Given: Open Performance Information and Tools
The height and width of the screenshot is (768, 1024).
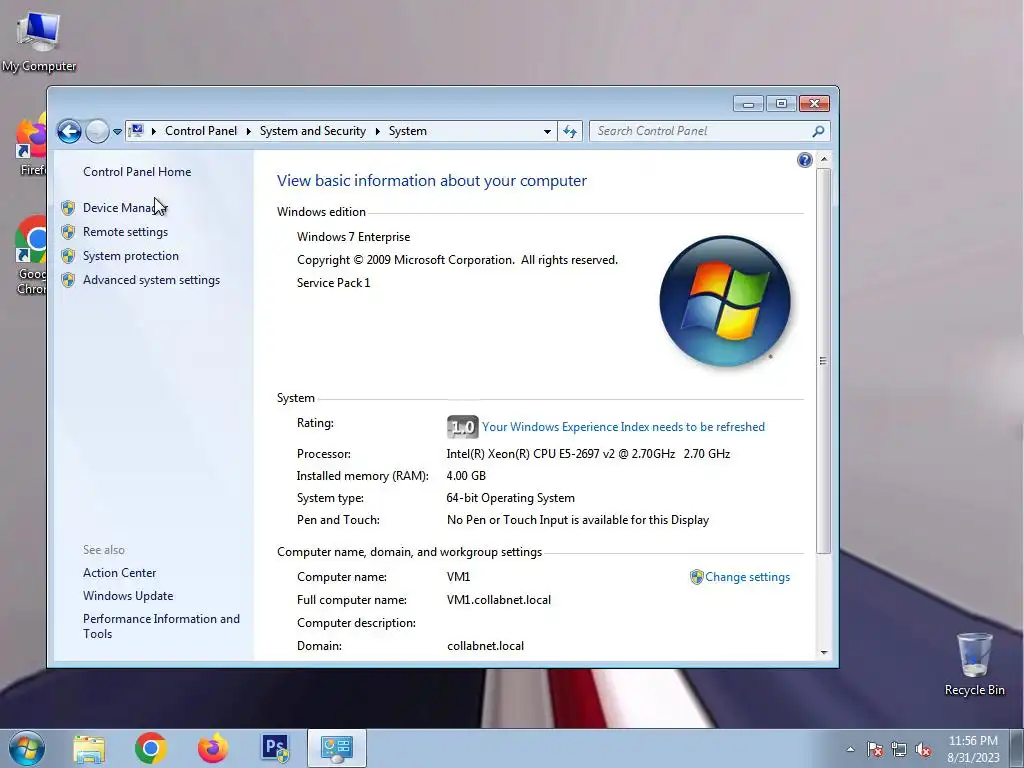Looking at the screenshot, I should 161,626.
